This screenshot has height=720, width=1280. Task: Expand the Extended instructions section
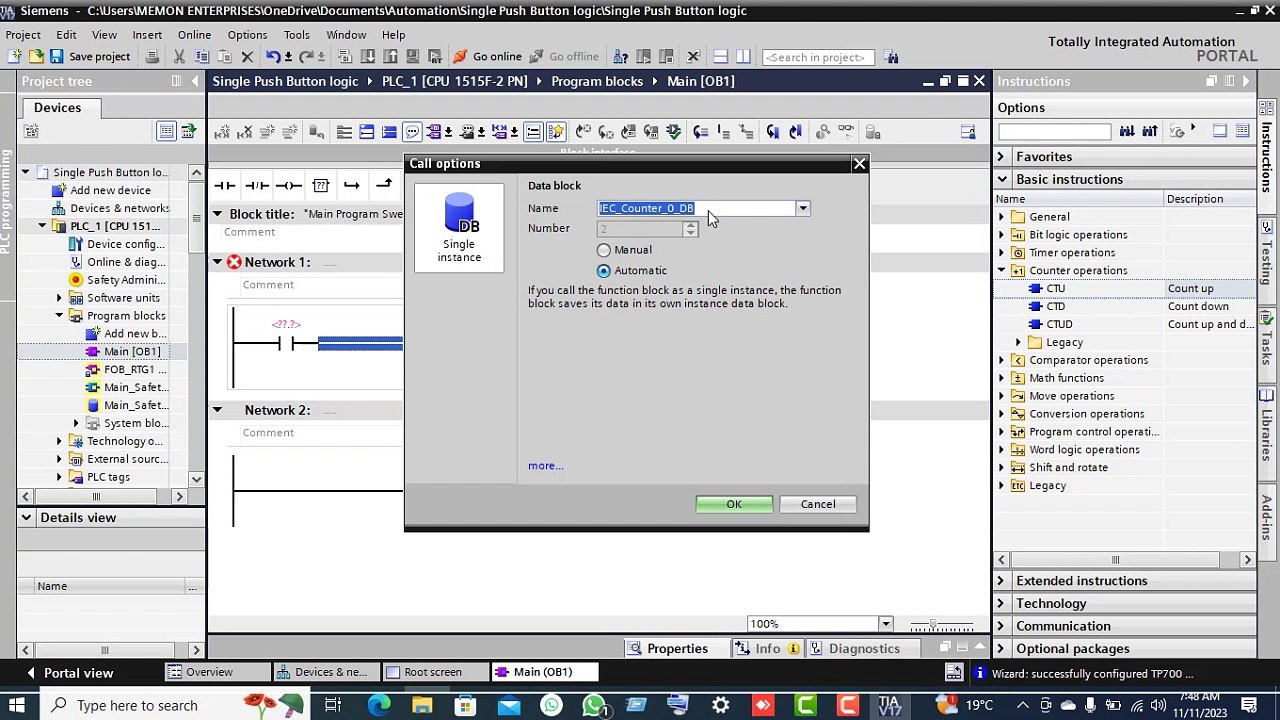[x=1001, y=581]
